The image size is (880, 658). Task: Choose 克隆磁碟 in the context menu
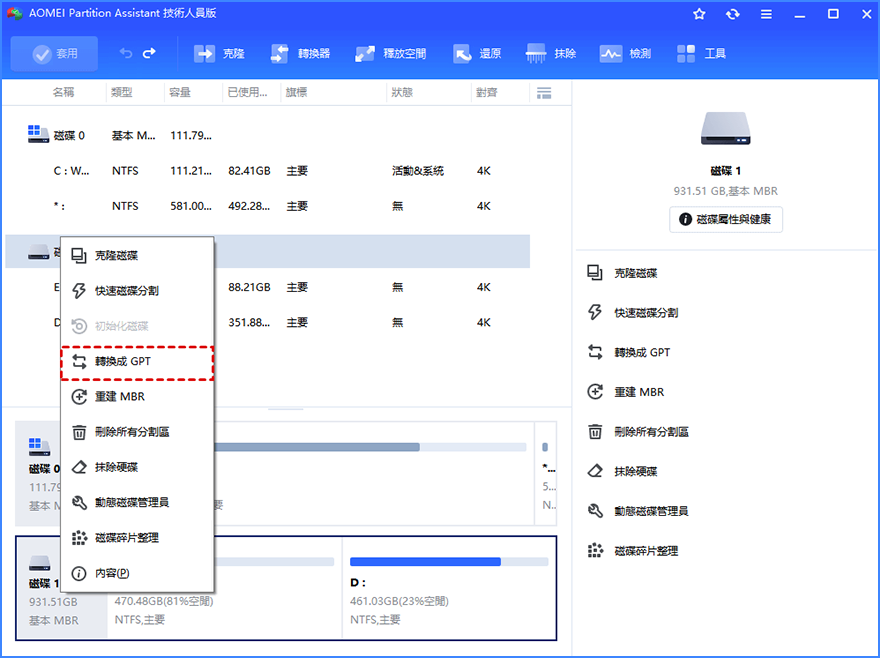(x=137, y=255)
